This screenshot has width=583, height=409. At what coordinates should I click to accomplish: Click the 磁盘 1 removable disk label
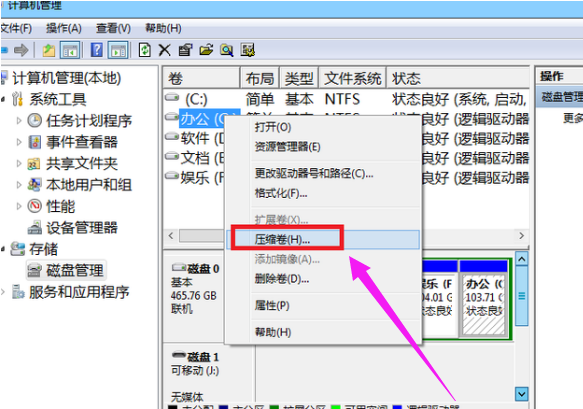[203, 357]
